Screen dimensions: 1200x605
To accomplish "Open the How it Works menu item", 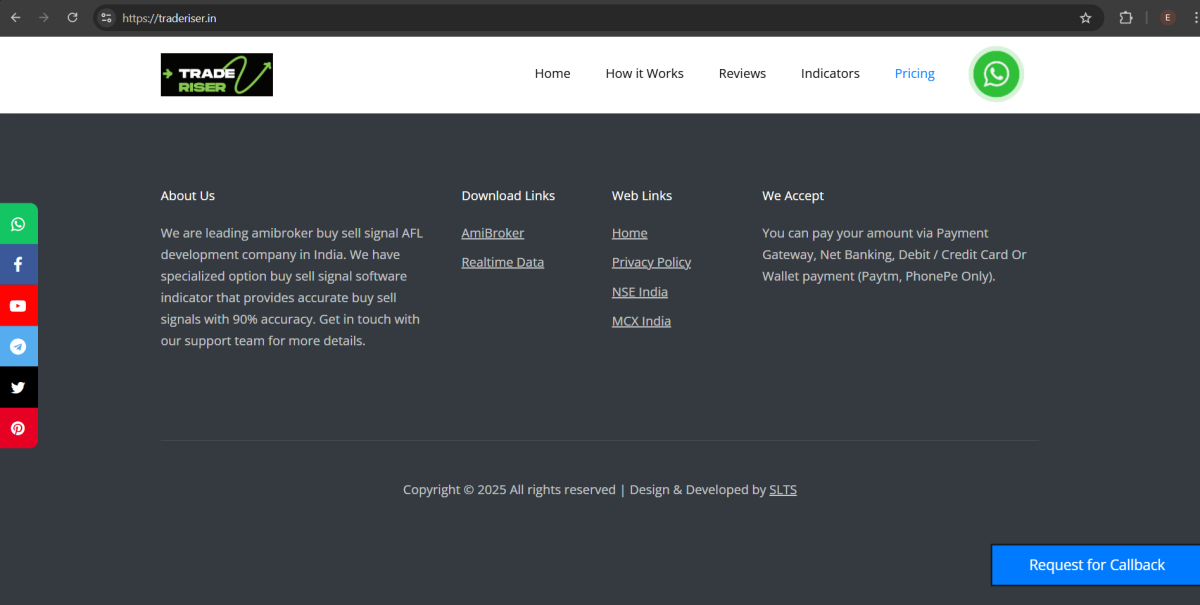I will tap(644, 73).
